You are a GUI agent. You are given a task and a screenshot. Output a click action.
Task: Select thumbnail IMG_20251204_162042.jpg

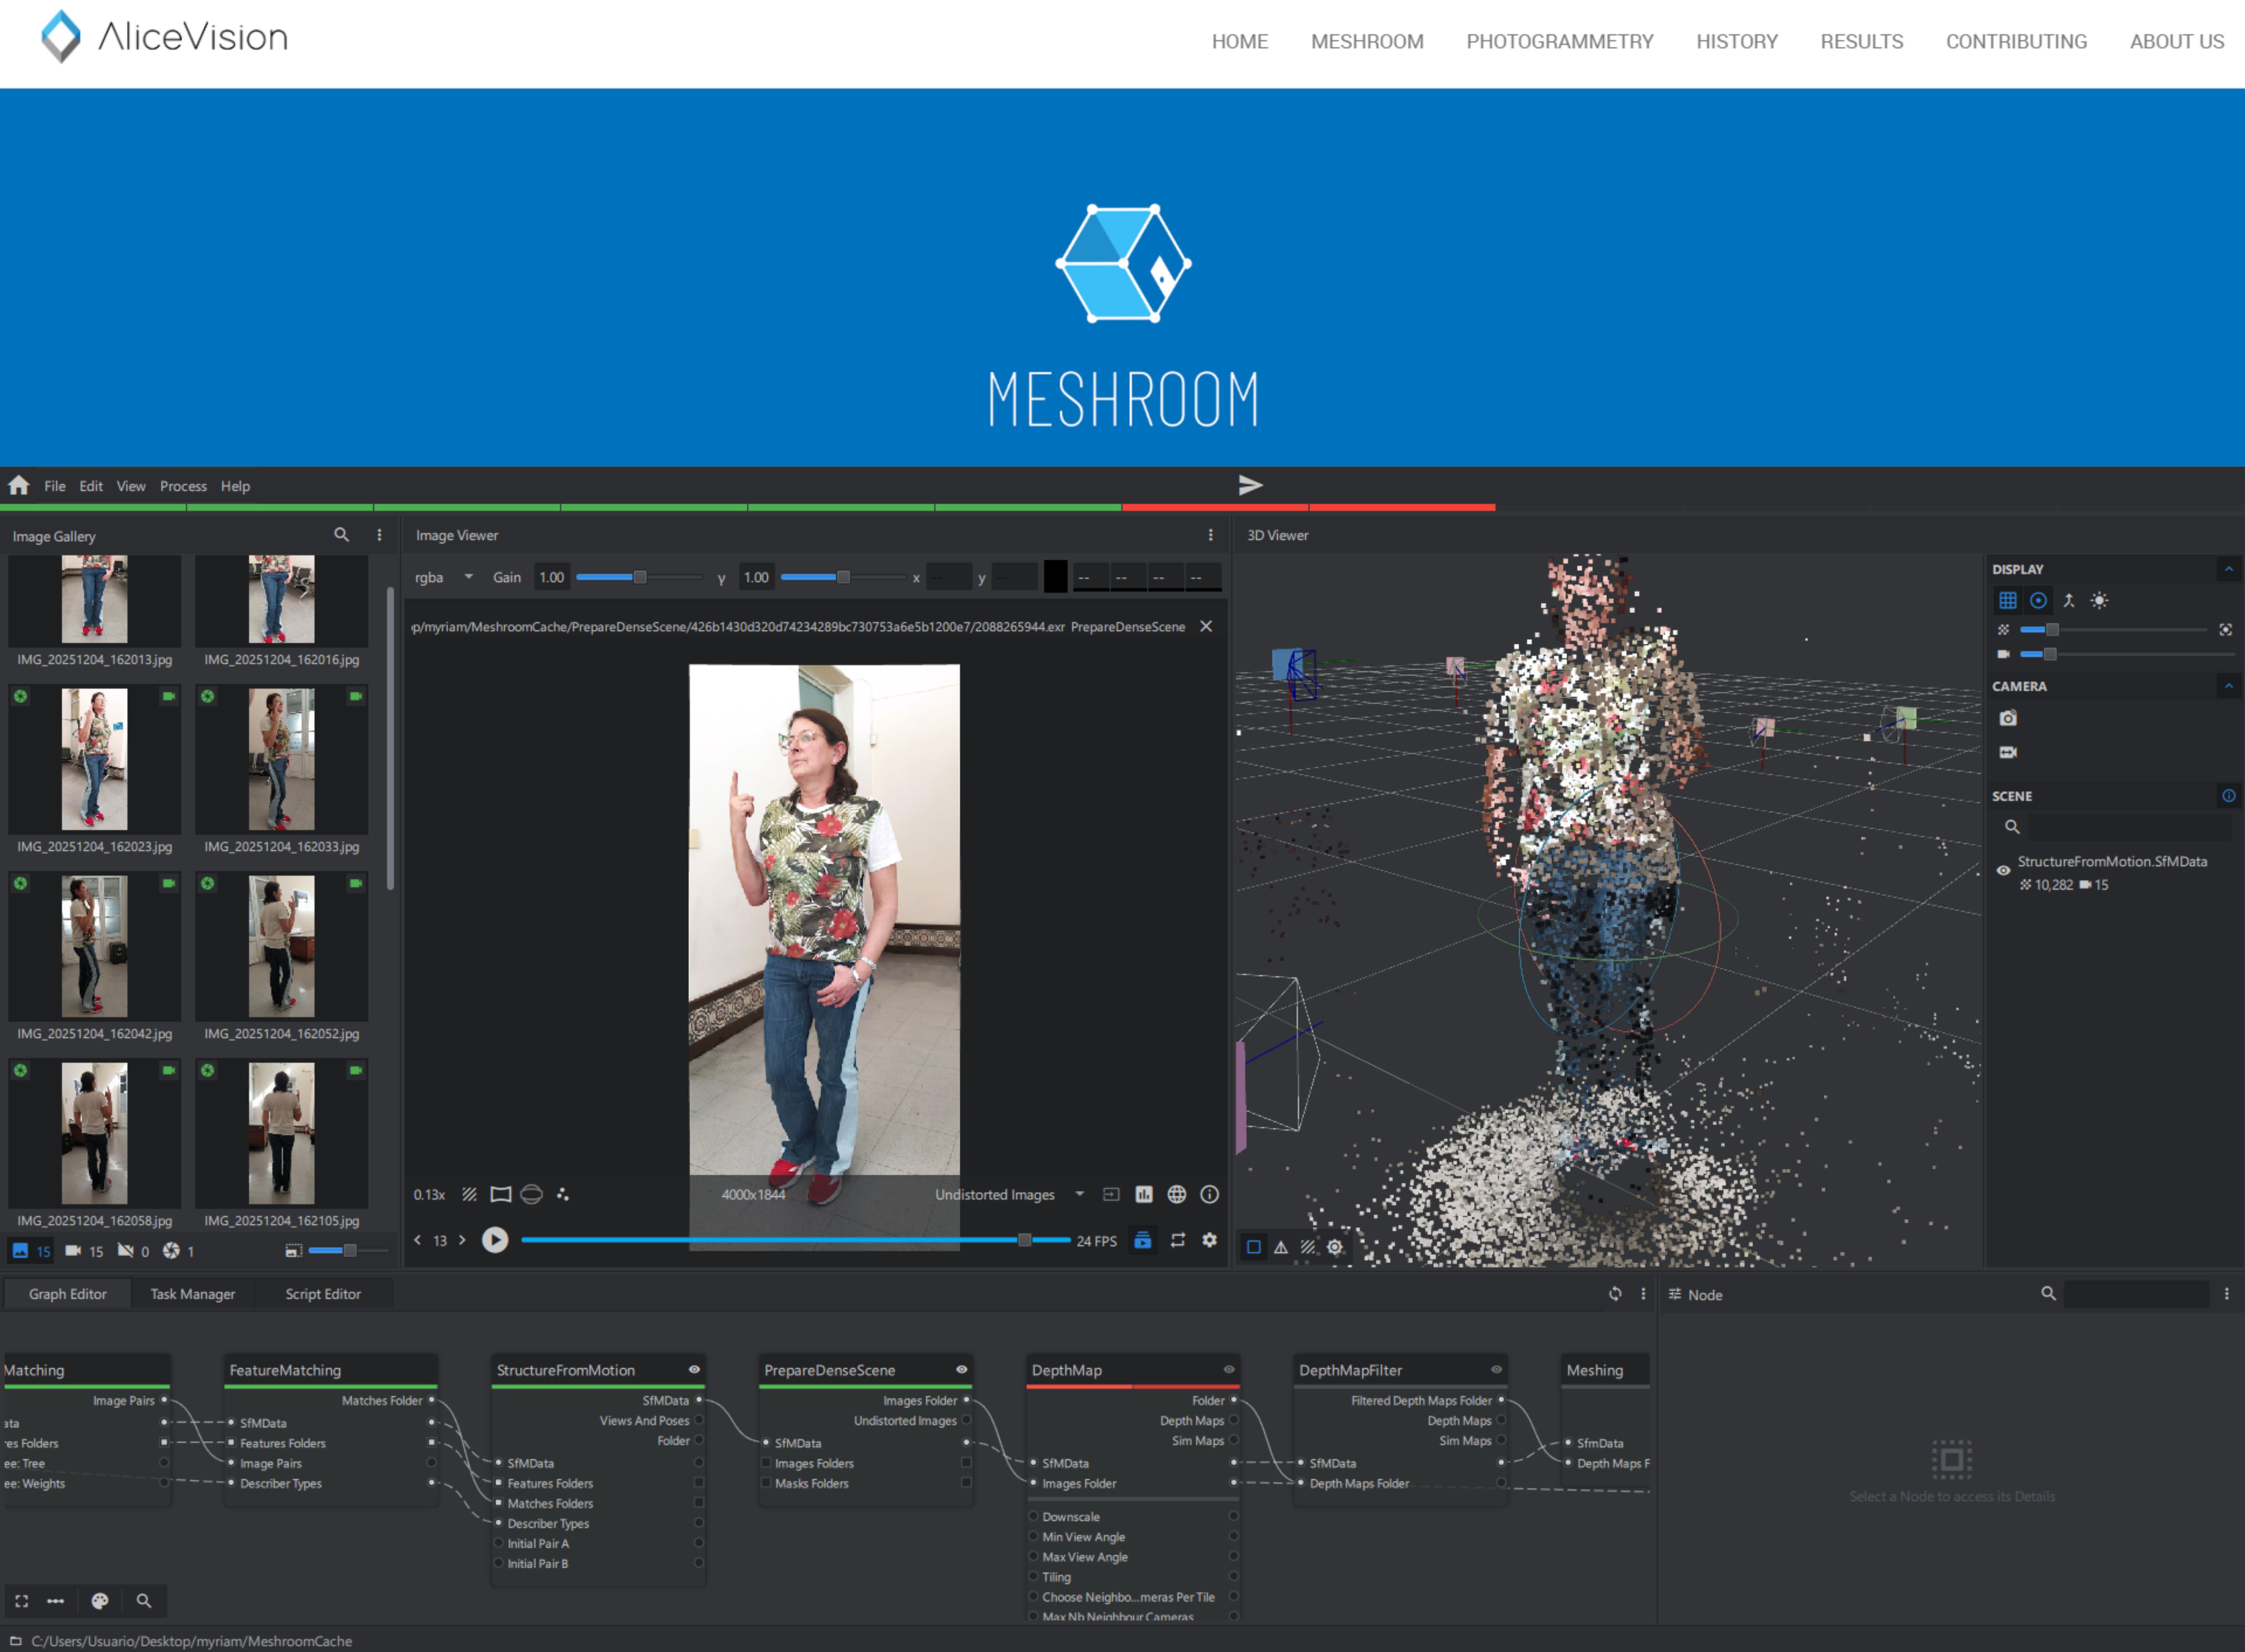tap(94, 946)
